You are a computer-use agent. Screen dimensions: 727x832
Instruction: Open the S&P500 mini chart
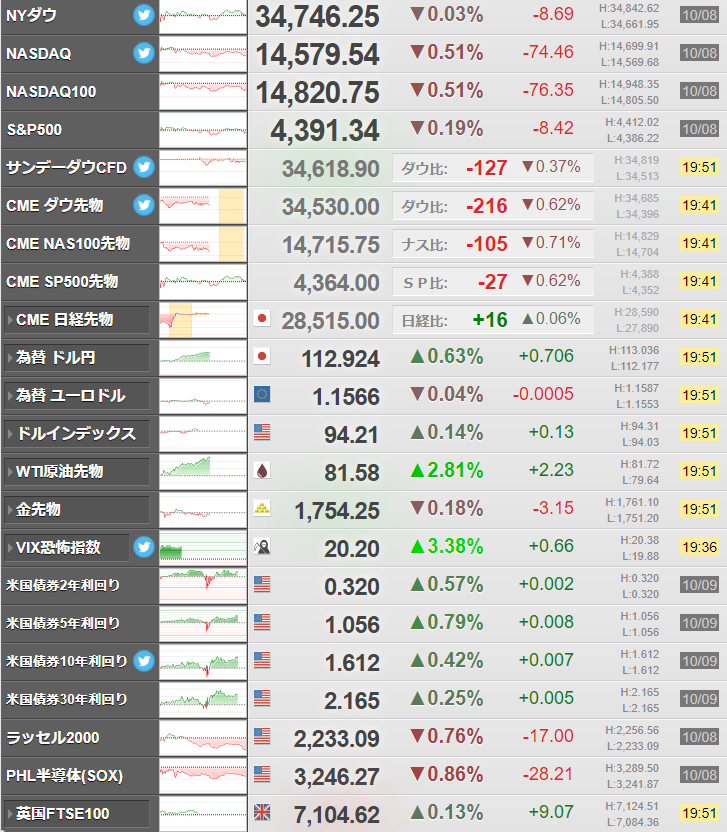point(203,130)
